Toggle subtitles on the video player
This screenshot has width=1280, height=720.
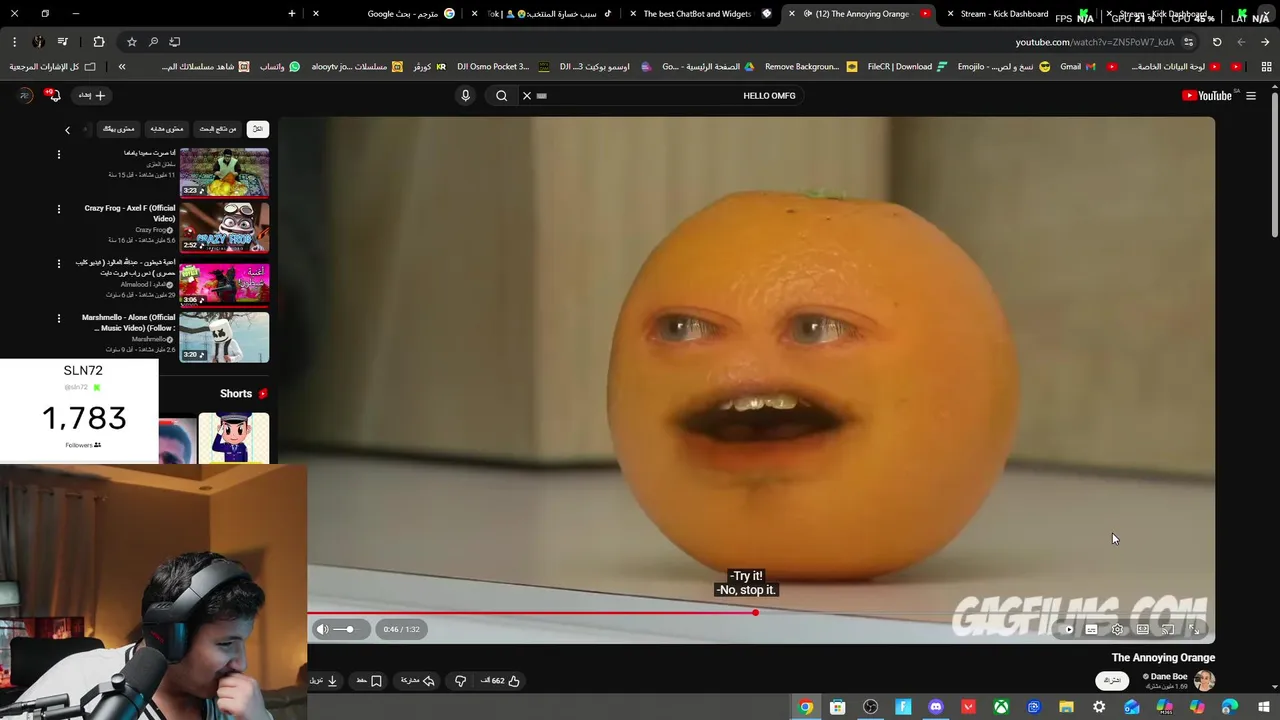(x=1091, y=629)
